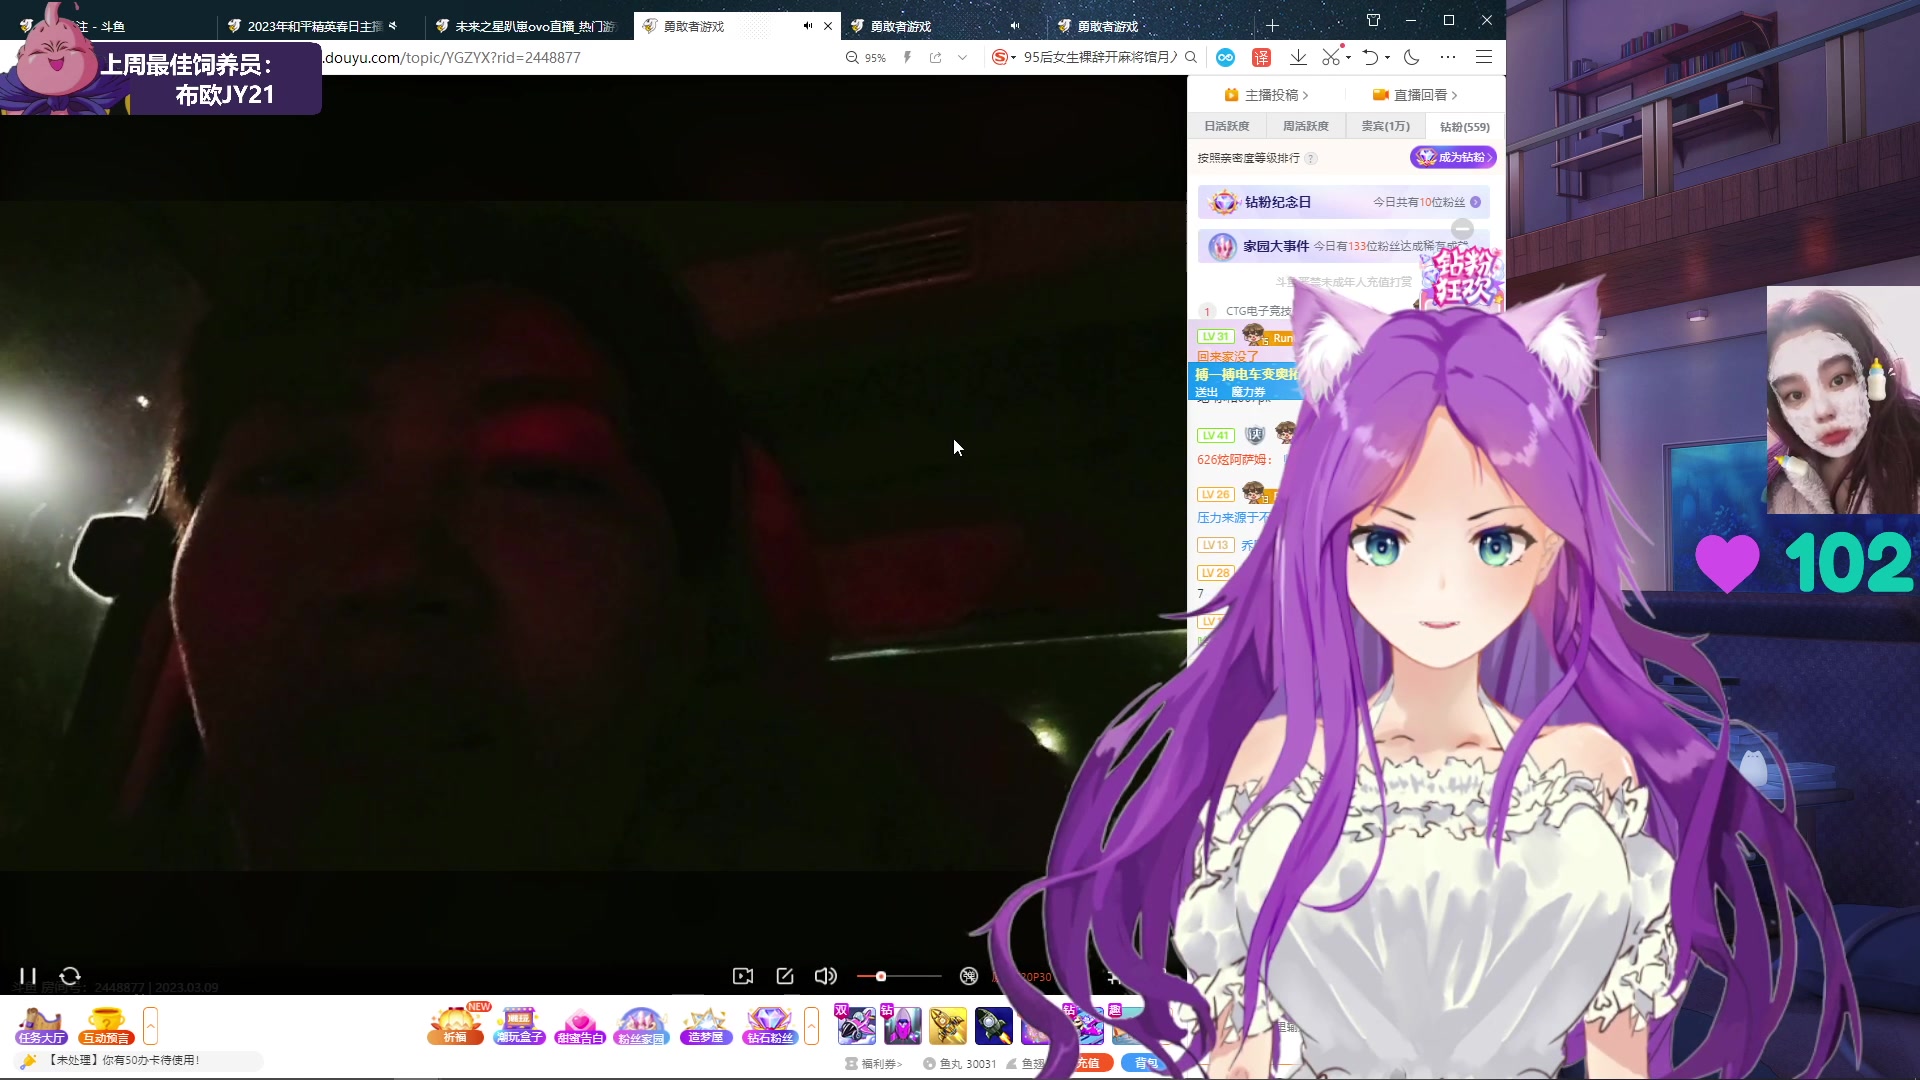Open 祈福 blessing activity icon
Viewport: 1920px width, 1080px height.
(x=456, y=1026)
